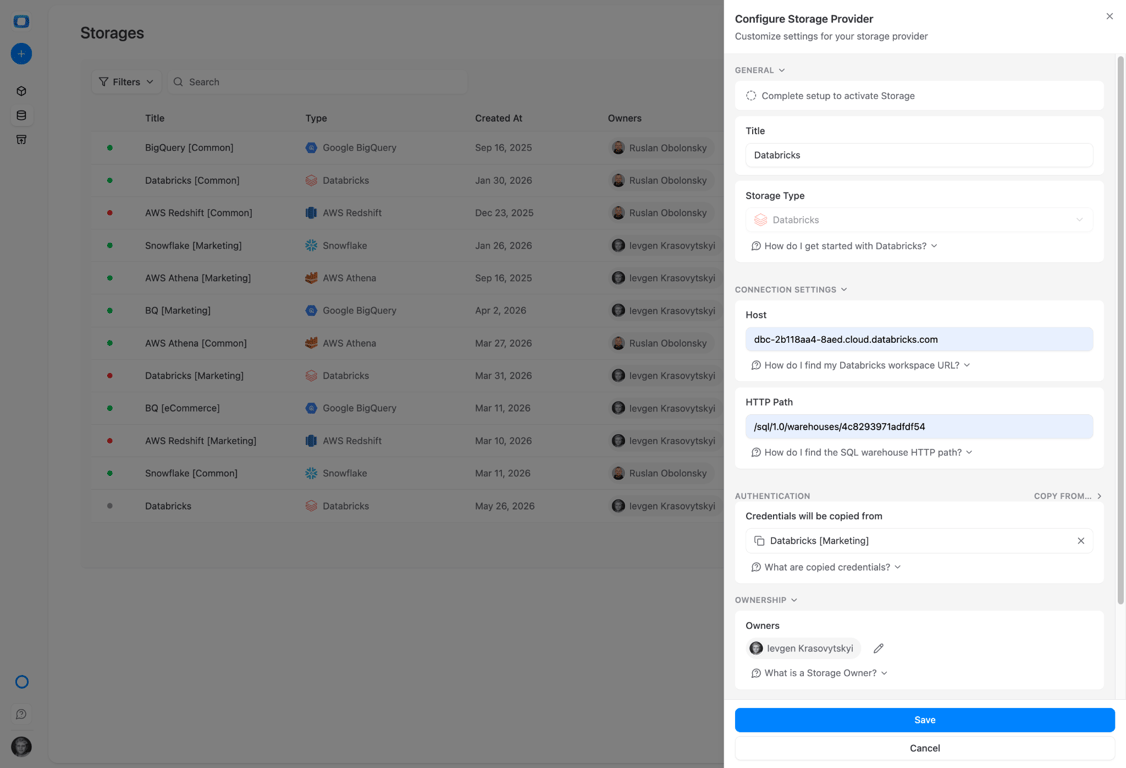This screenshot has height=768, width=1126.
Task: Open the Storage Type dropdown
Action: (x=919, y=220)
